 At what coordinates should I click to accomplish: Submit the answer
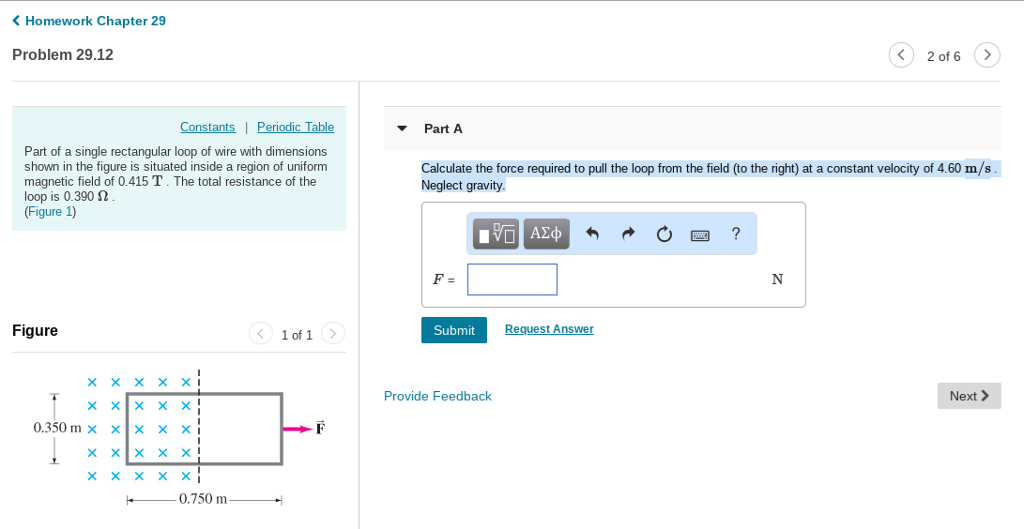point(454,330)
